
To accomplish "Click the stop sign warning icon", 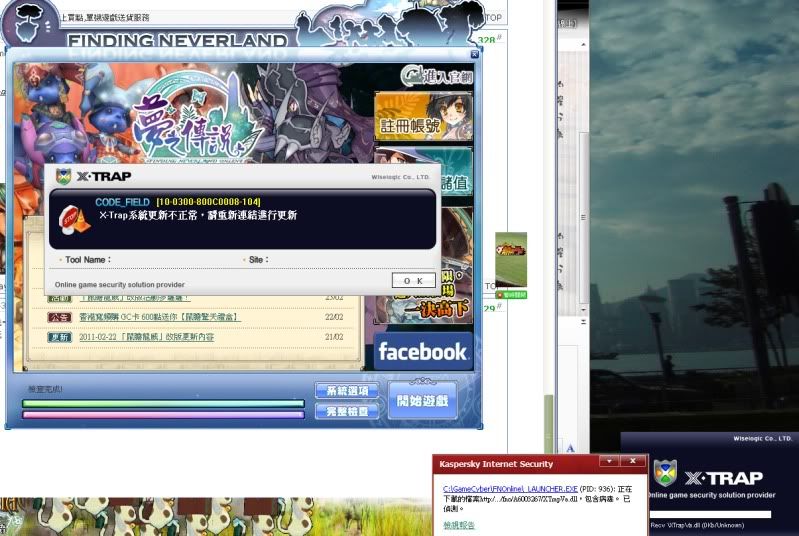I will point(74,220).
